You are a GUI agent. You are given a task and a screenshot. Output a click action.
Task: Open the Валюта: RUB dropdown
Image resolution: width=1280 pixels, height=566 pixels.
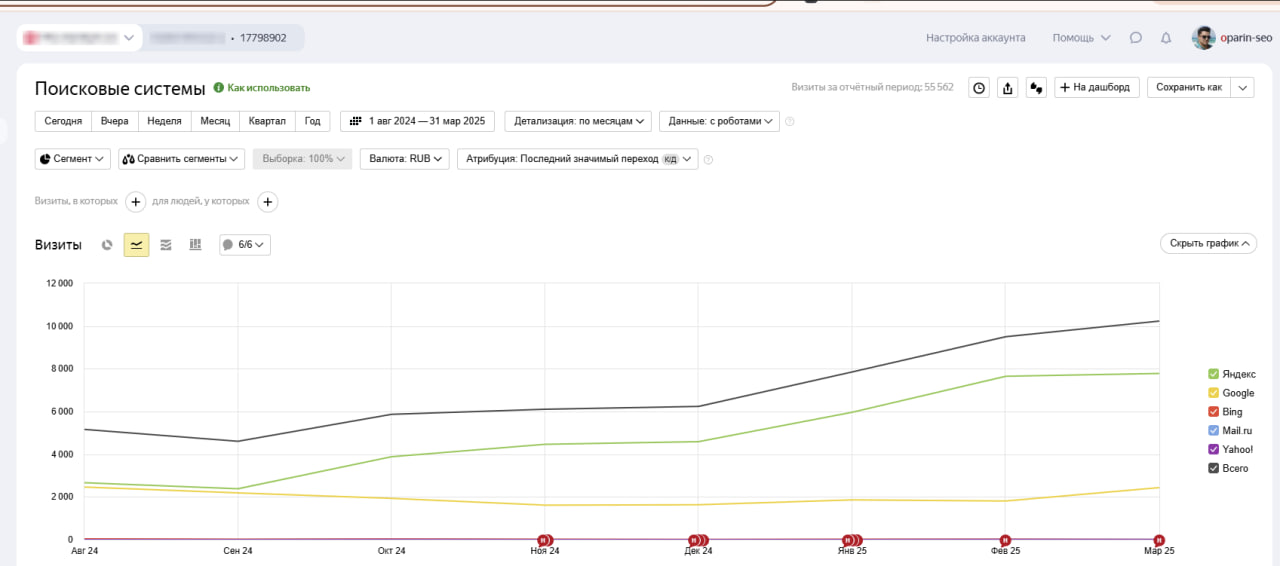pos(405,159)
